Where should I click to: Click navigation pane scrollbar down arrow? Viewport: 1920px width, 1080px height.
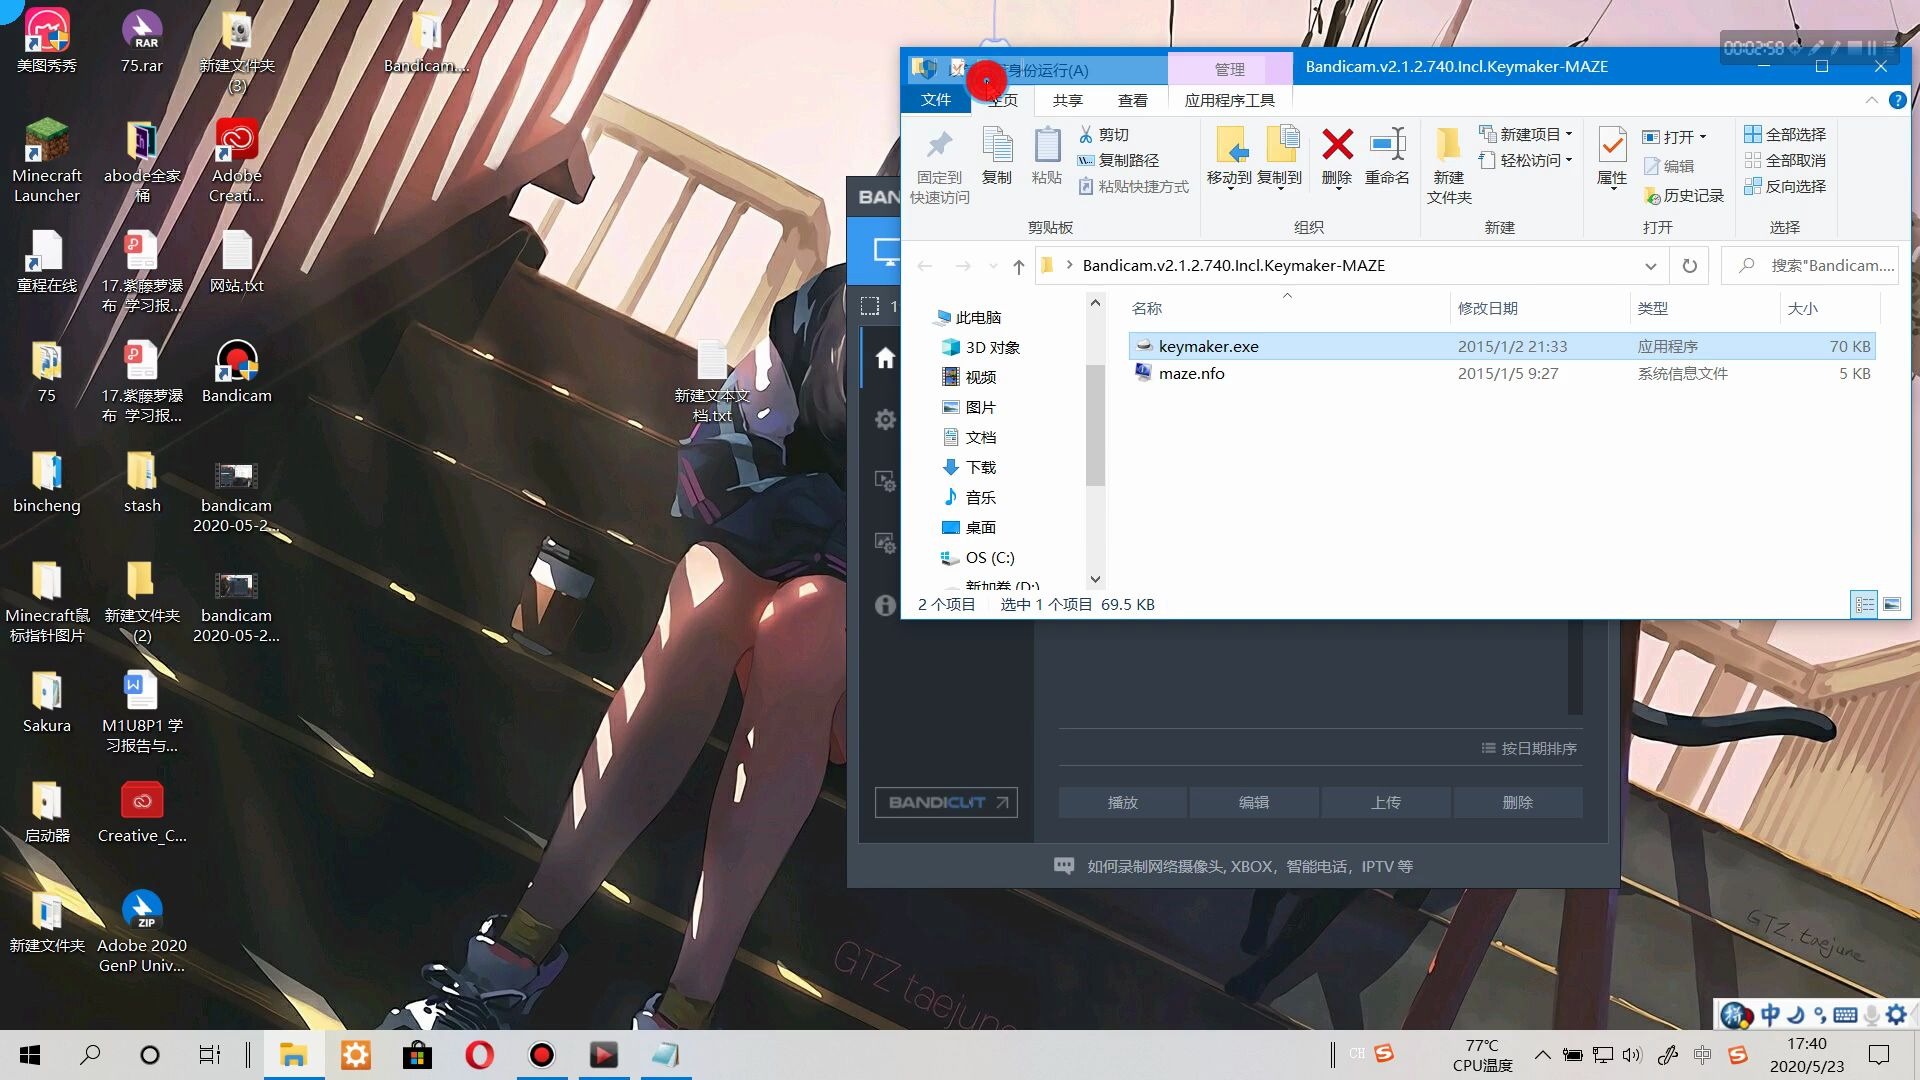[1095, 579]
